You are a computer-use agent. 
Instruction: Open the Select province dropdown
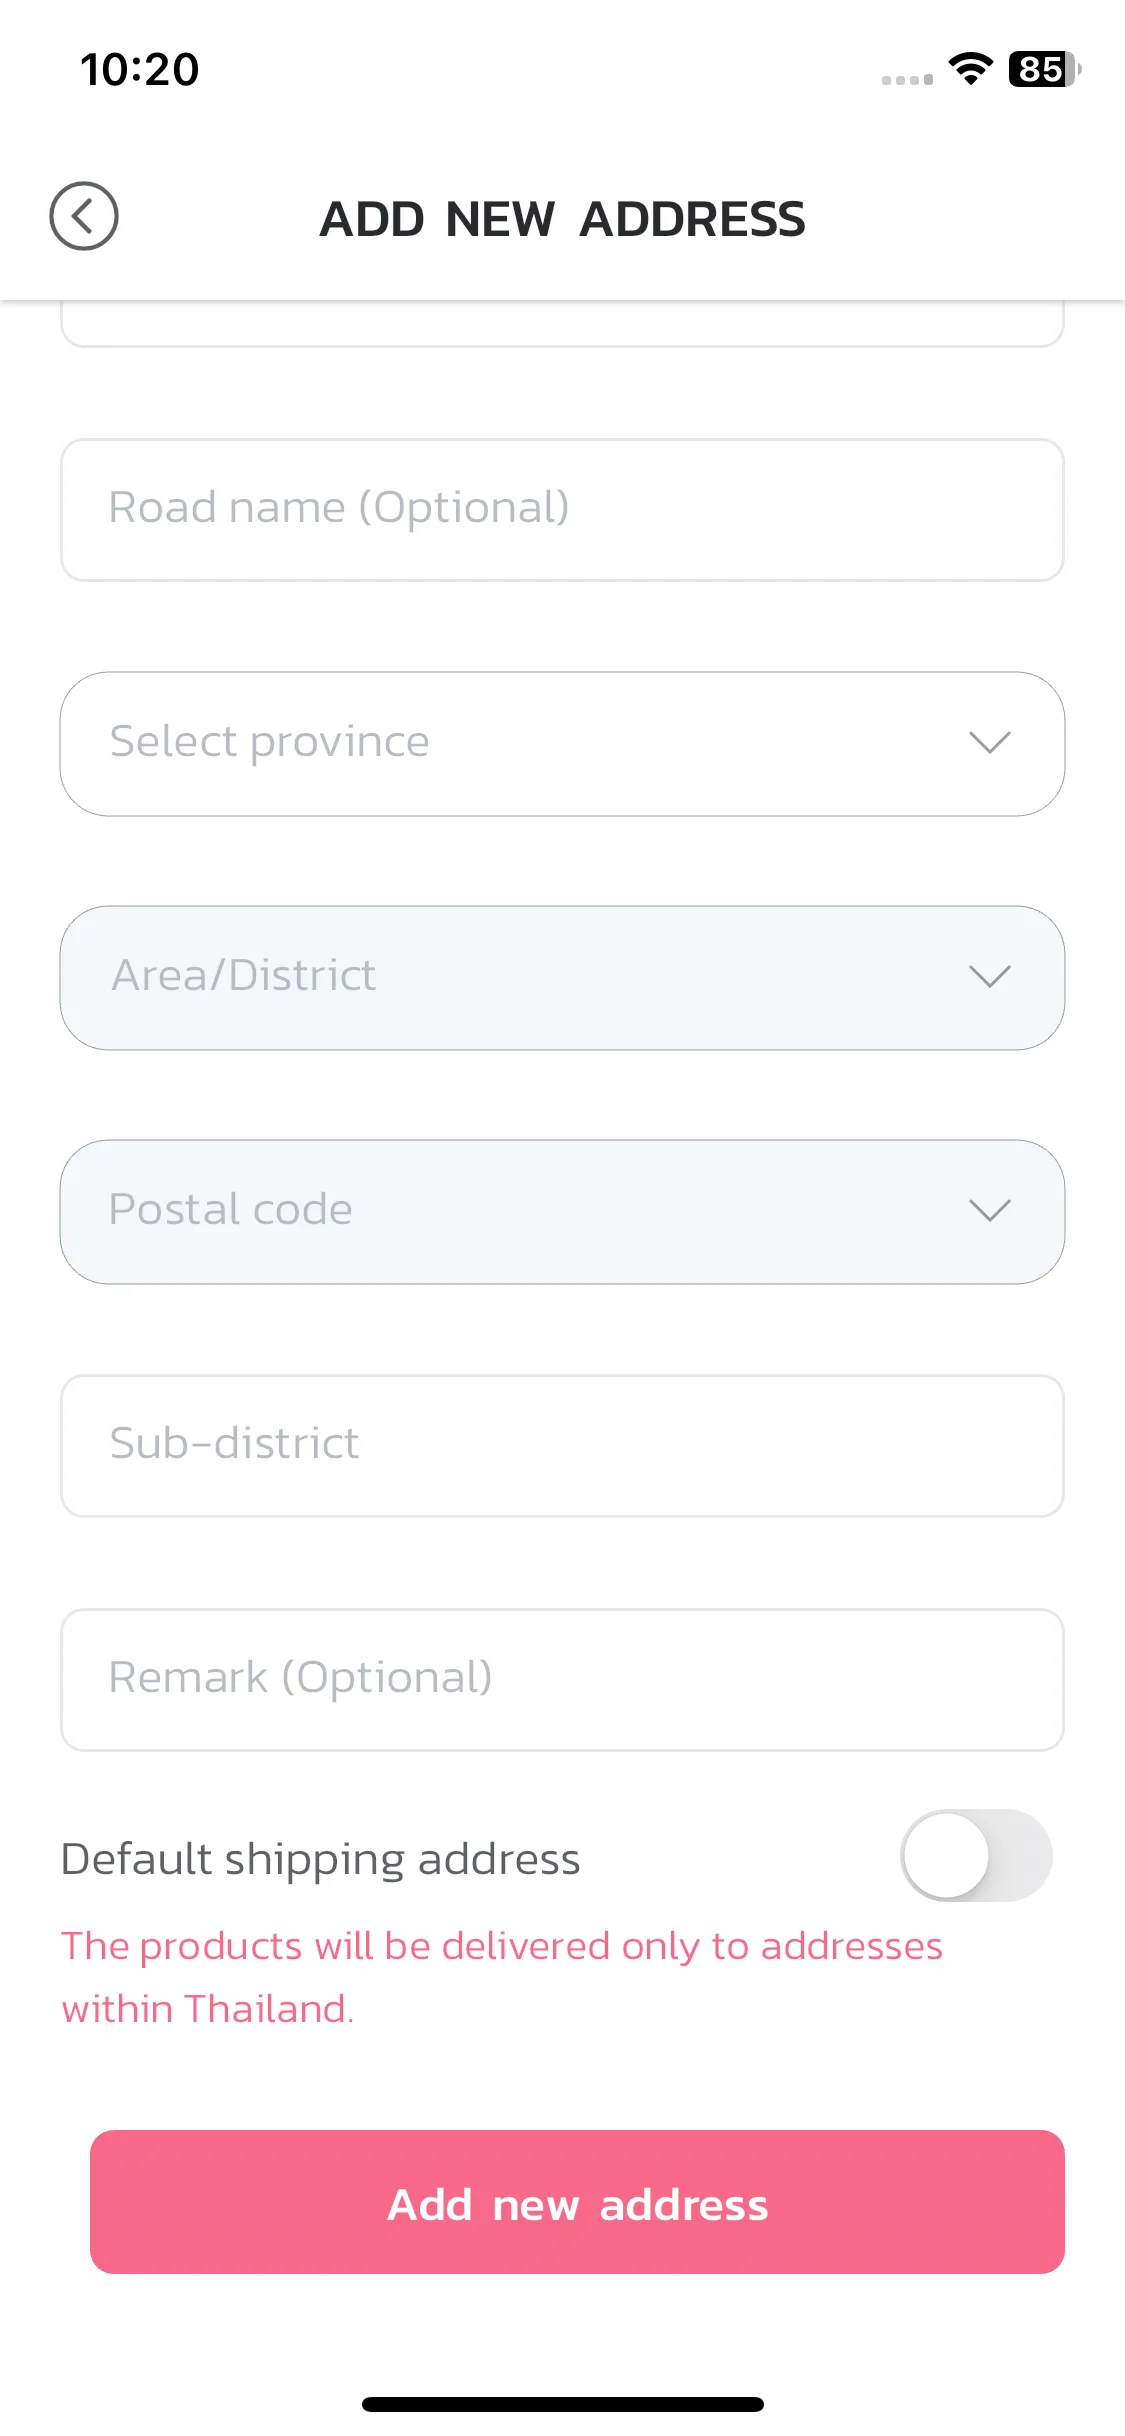click(x=562, y=744)
